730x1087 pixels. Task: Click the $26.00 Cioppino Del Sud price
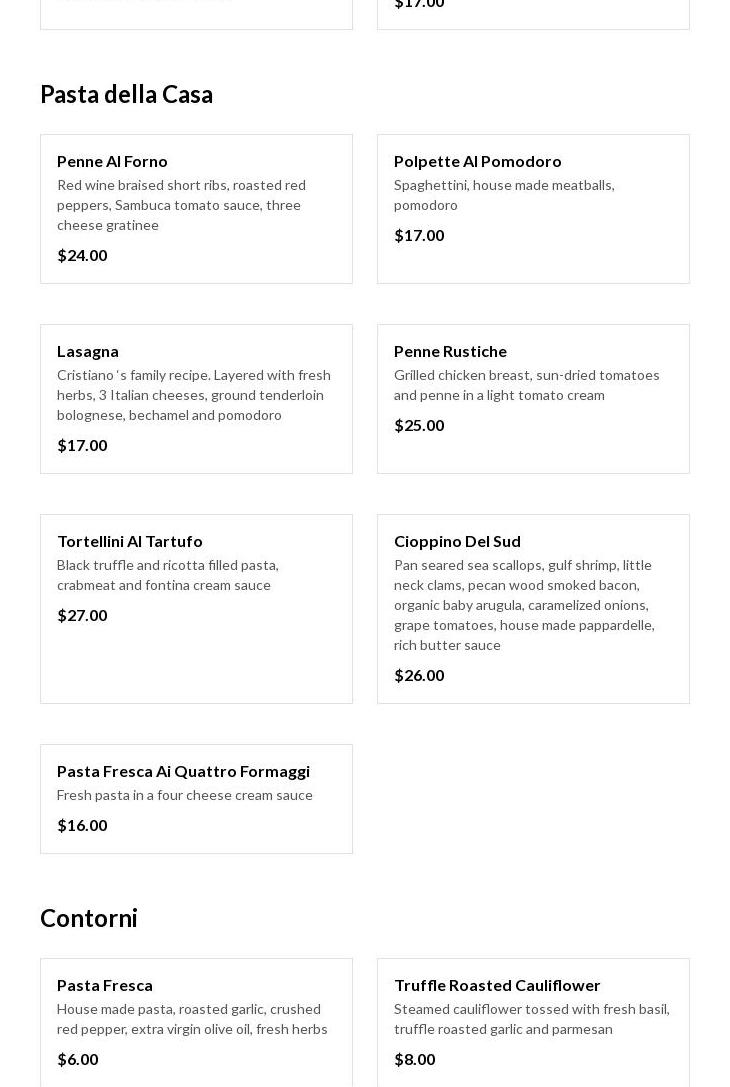pyautogui.click(x=419, y=675)
